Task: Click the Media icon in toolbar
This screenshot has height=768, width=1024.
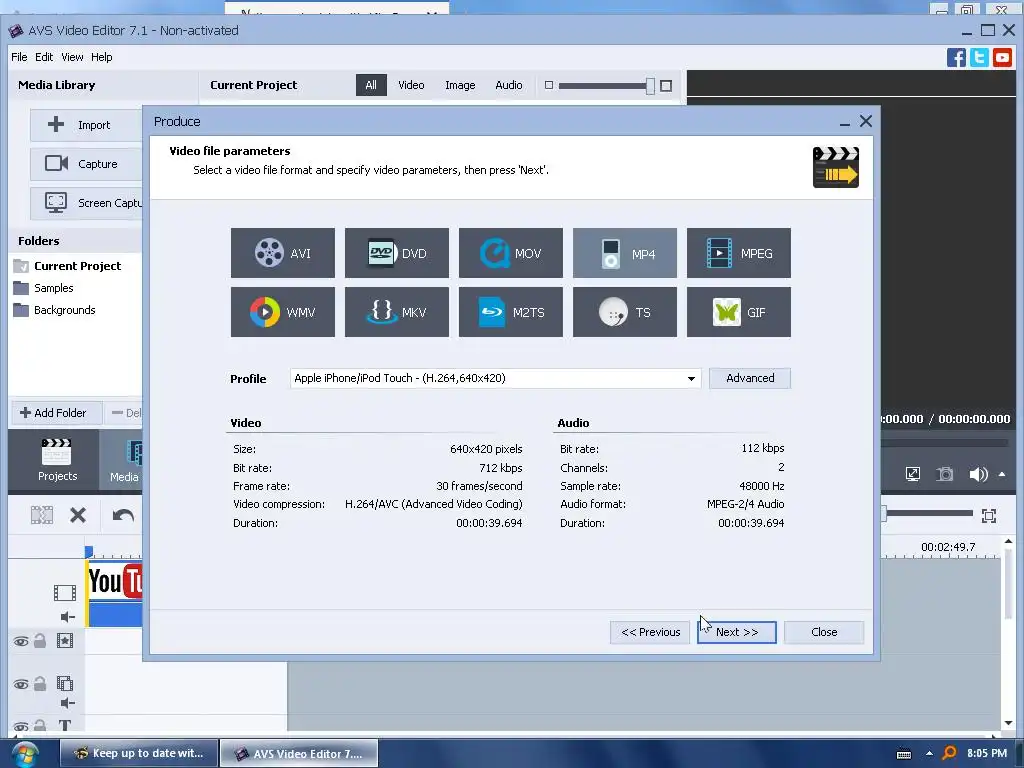Action: point(124,460)
